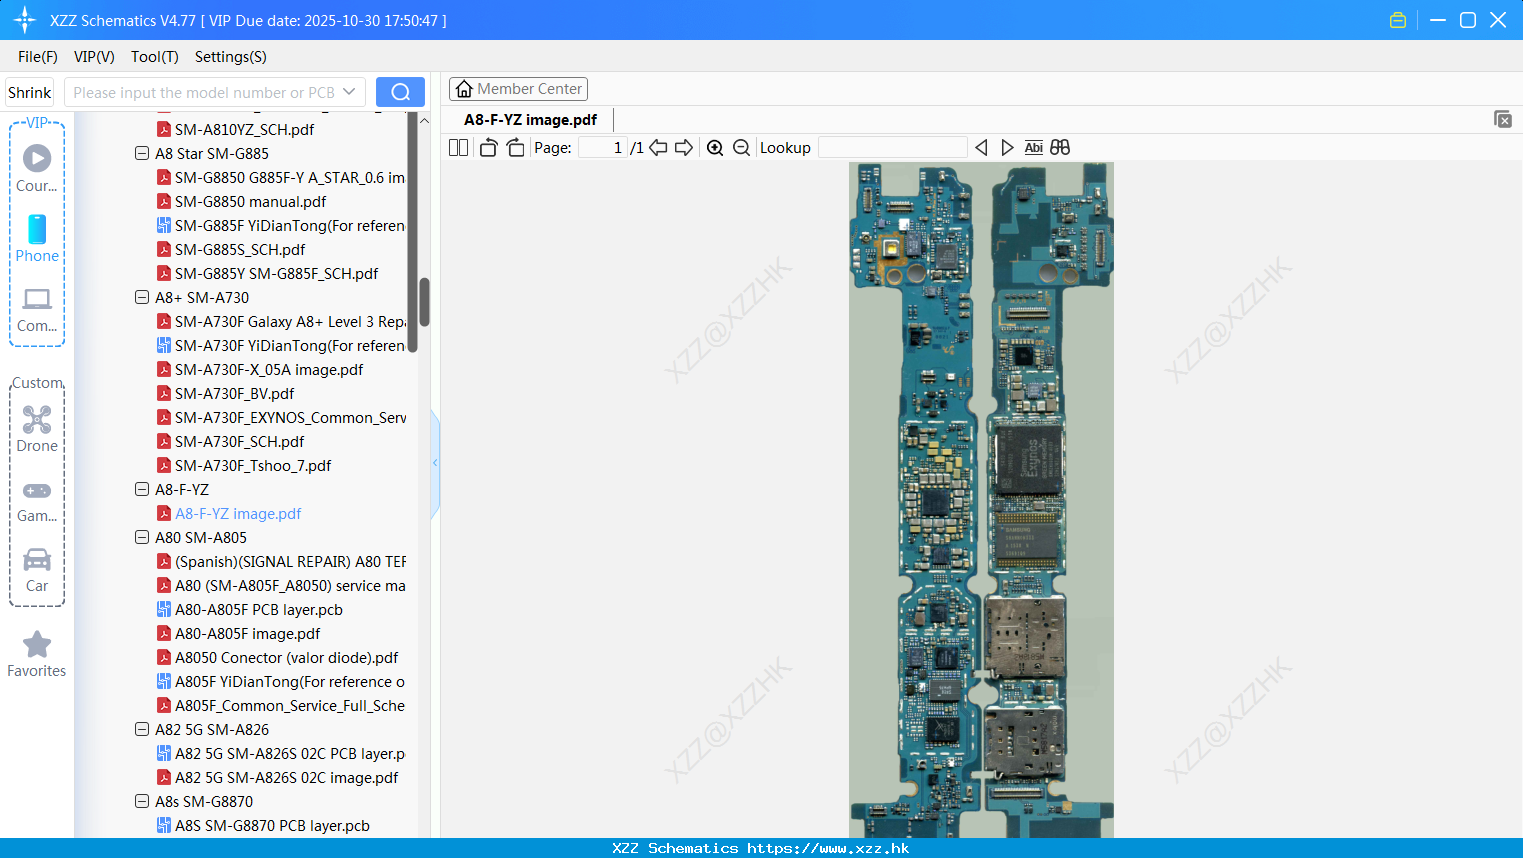This screenshot has height=858, width=1523.
Task: Open SM-A730F Galaxy A8+ Level 3 Repair pdf
Action: click(x=289, y=321)
